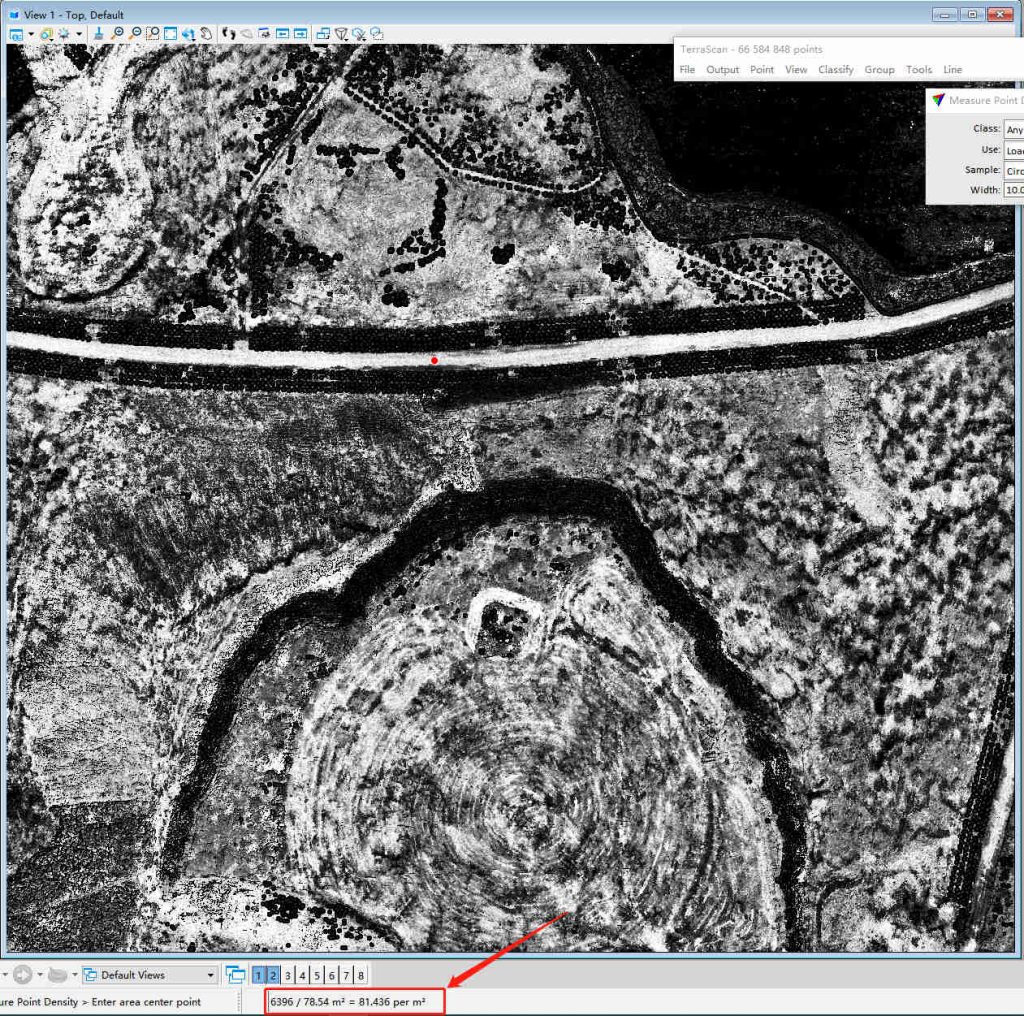Open the Class dropdown showing Any
Image resolution: width=1024 pixels, height=1016 pixels.
(x=1014, y=128)
